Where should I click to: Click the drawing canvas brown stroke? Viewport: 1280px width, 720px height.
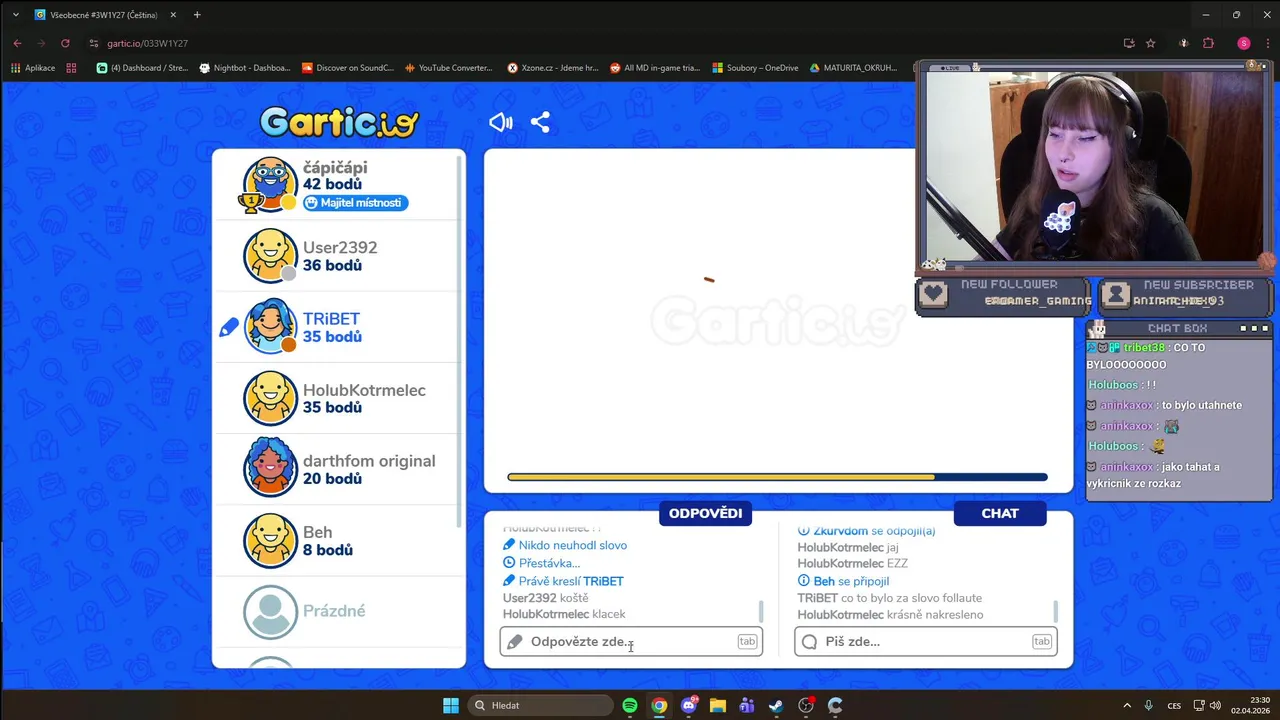[709, 280]
